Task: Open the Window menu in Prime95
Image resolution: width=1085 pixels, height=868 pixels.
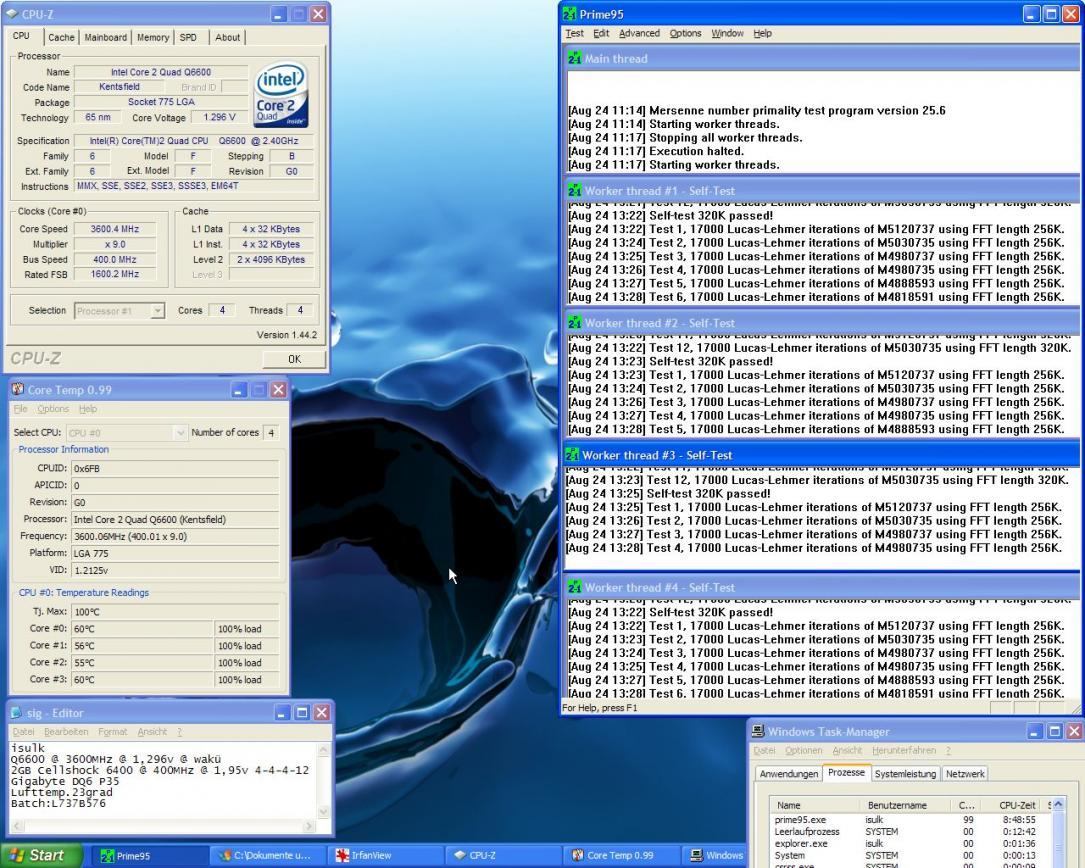Action: [x=727, y=33]
